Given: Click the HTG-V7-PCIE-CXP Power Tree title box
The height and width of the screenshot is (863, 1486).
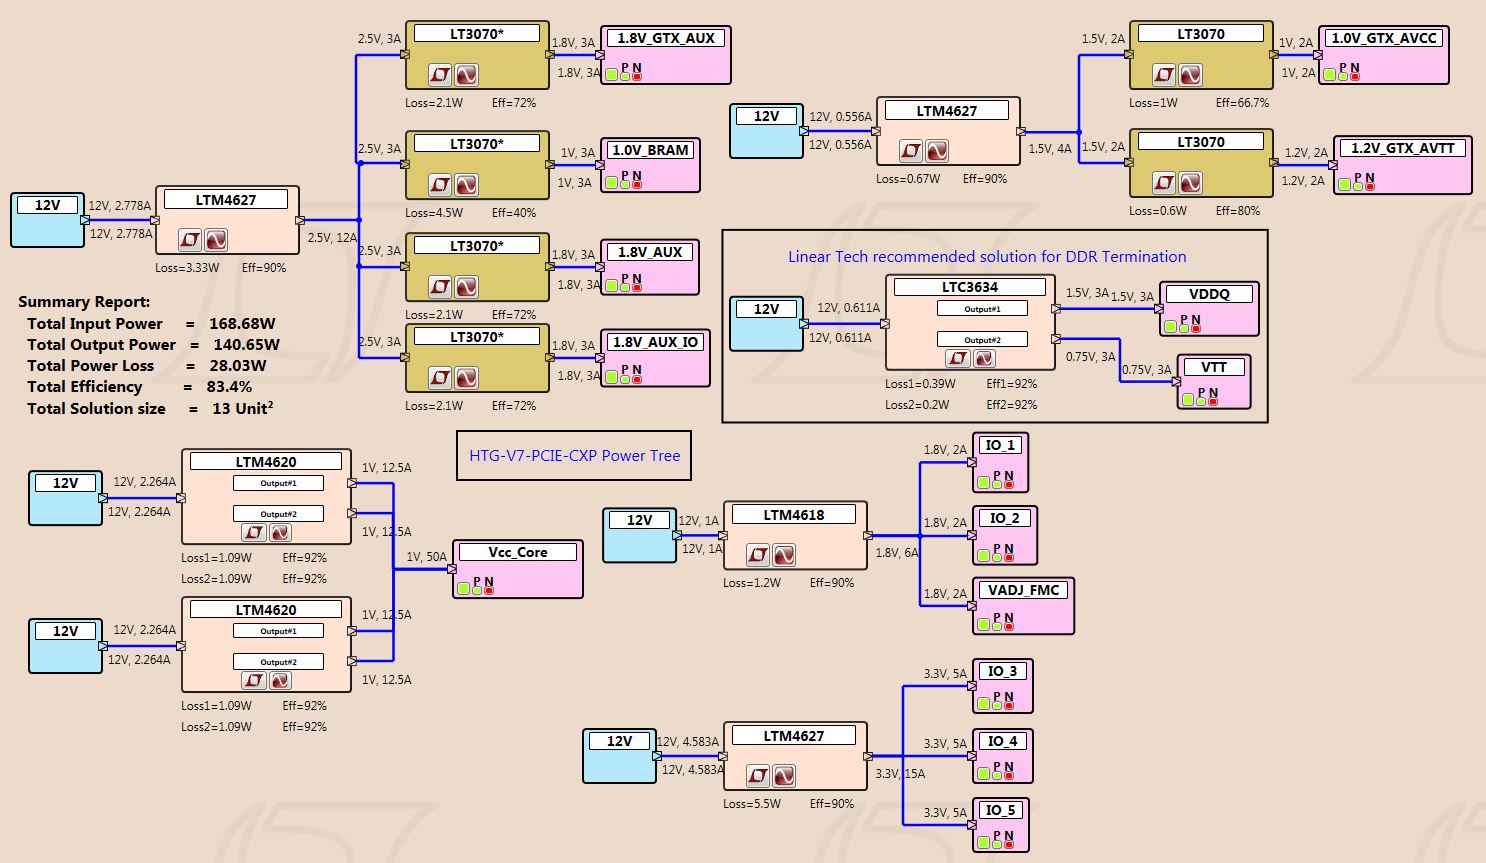Looking at the screenshot, I should [574, 455].
